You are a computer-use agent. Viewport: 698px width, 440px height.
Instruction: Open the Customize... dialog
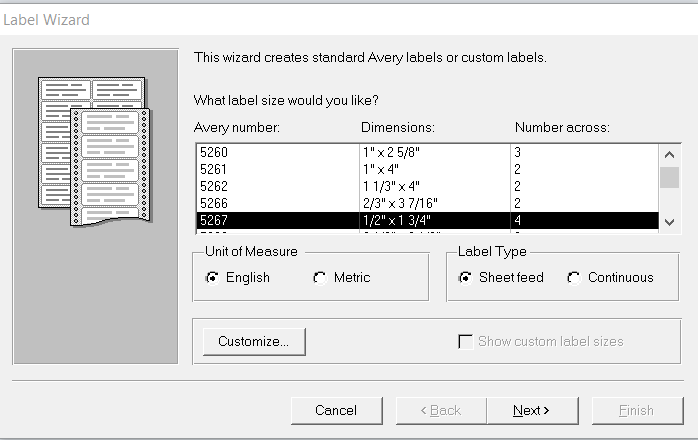tap(254, 341)
